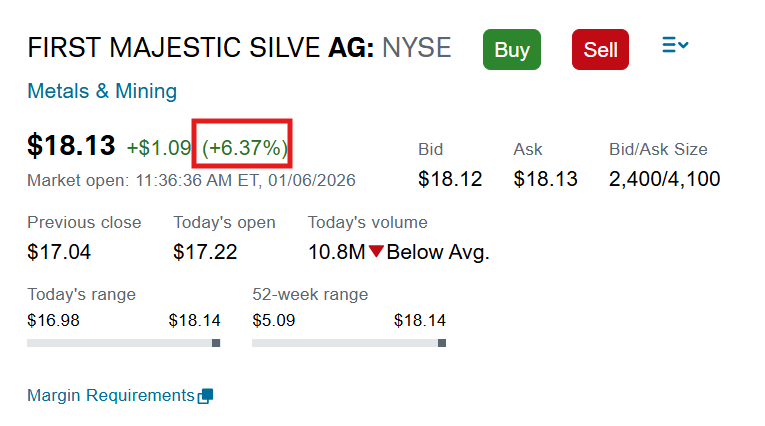Image resolution: width=765 pixels, height=426 pixels.
Task: Click the First Majestic Silver company name
Action: (x=174, y=48)
